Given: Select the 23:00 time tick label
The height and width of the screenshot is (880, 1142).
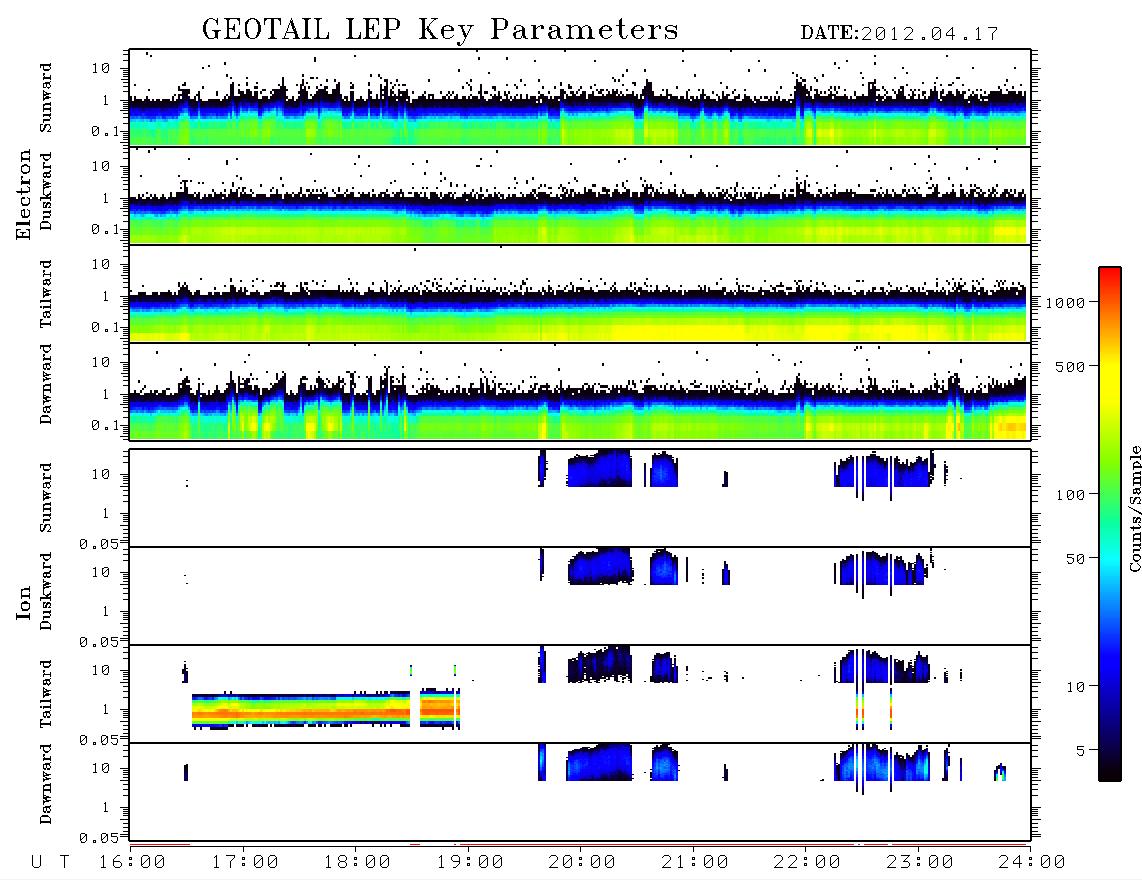Looking at the screenshot, I should pos(920,862).
